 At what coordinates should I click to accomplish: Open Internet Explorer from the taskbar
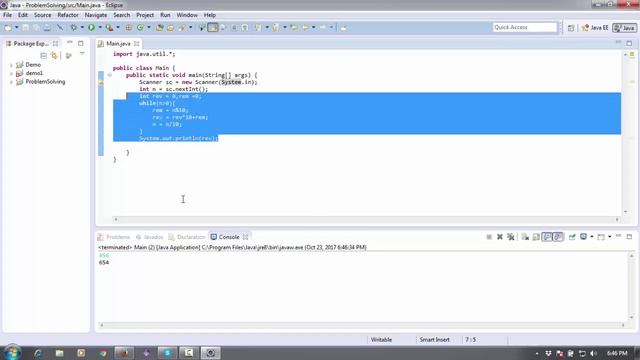38,353
